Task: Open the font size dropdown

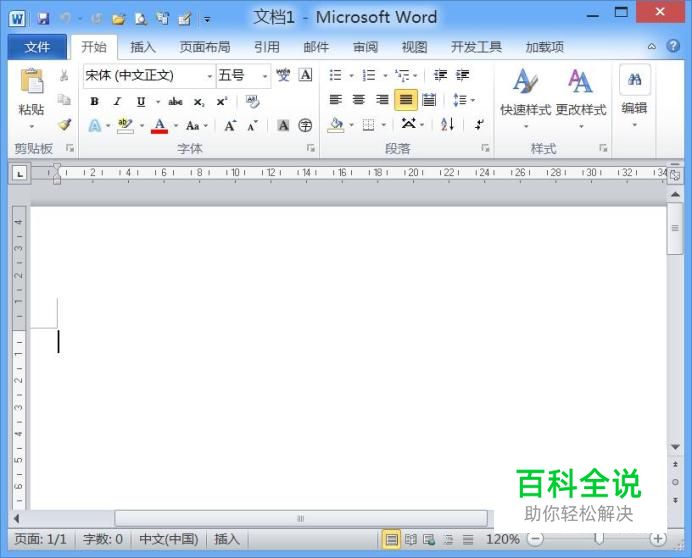Action: pos(265,76)
